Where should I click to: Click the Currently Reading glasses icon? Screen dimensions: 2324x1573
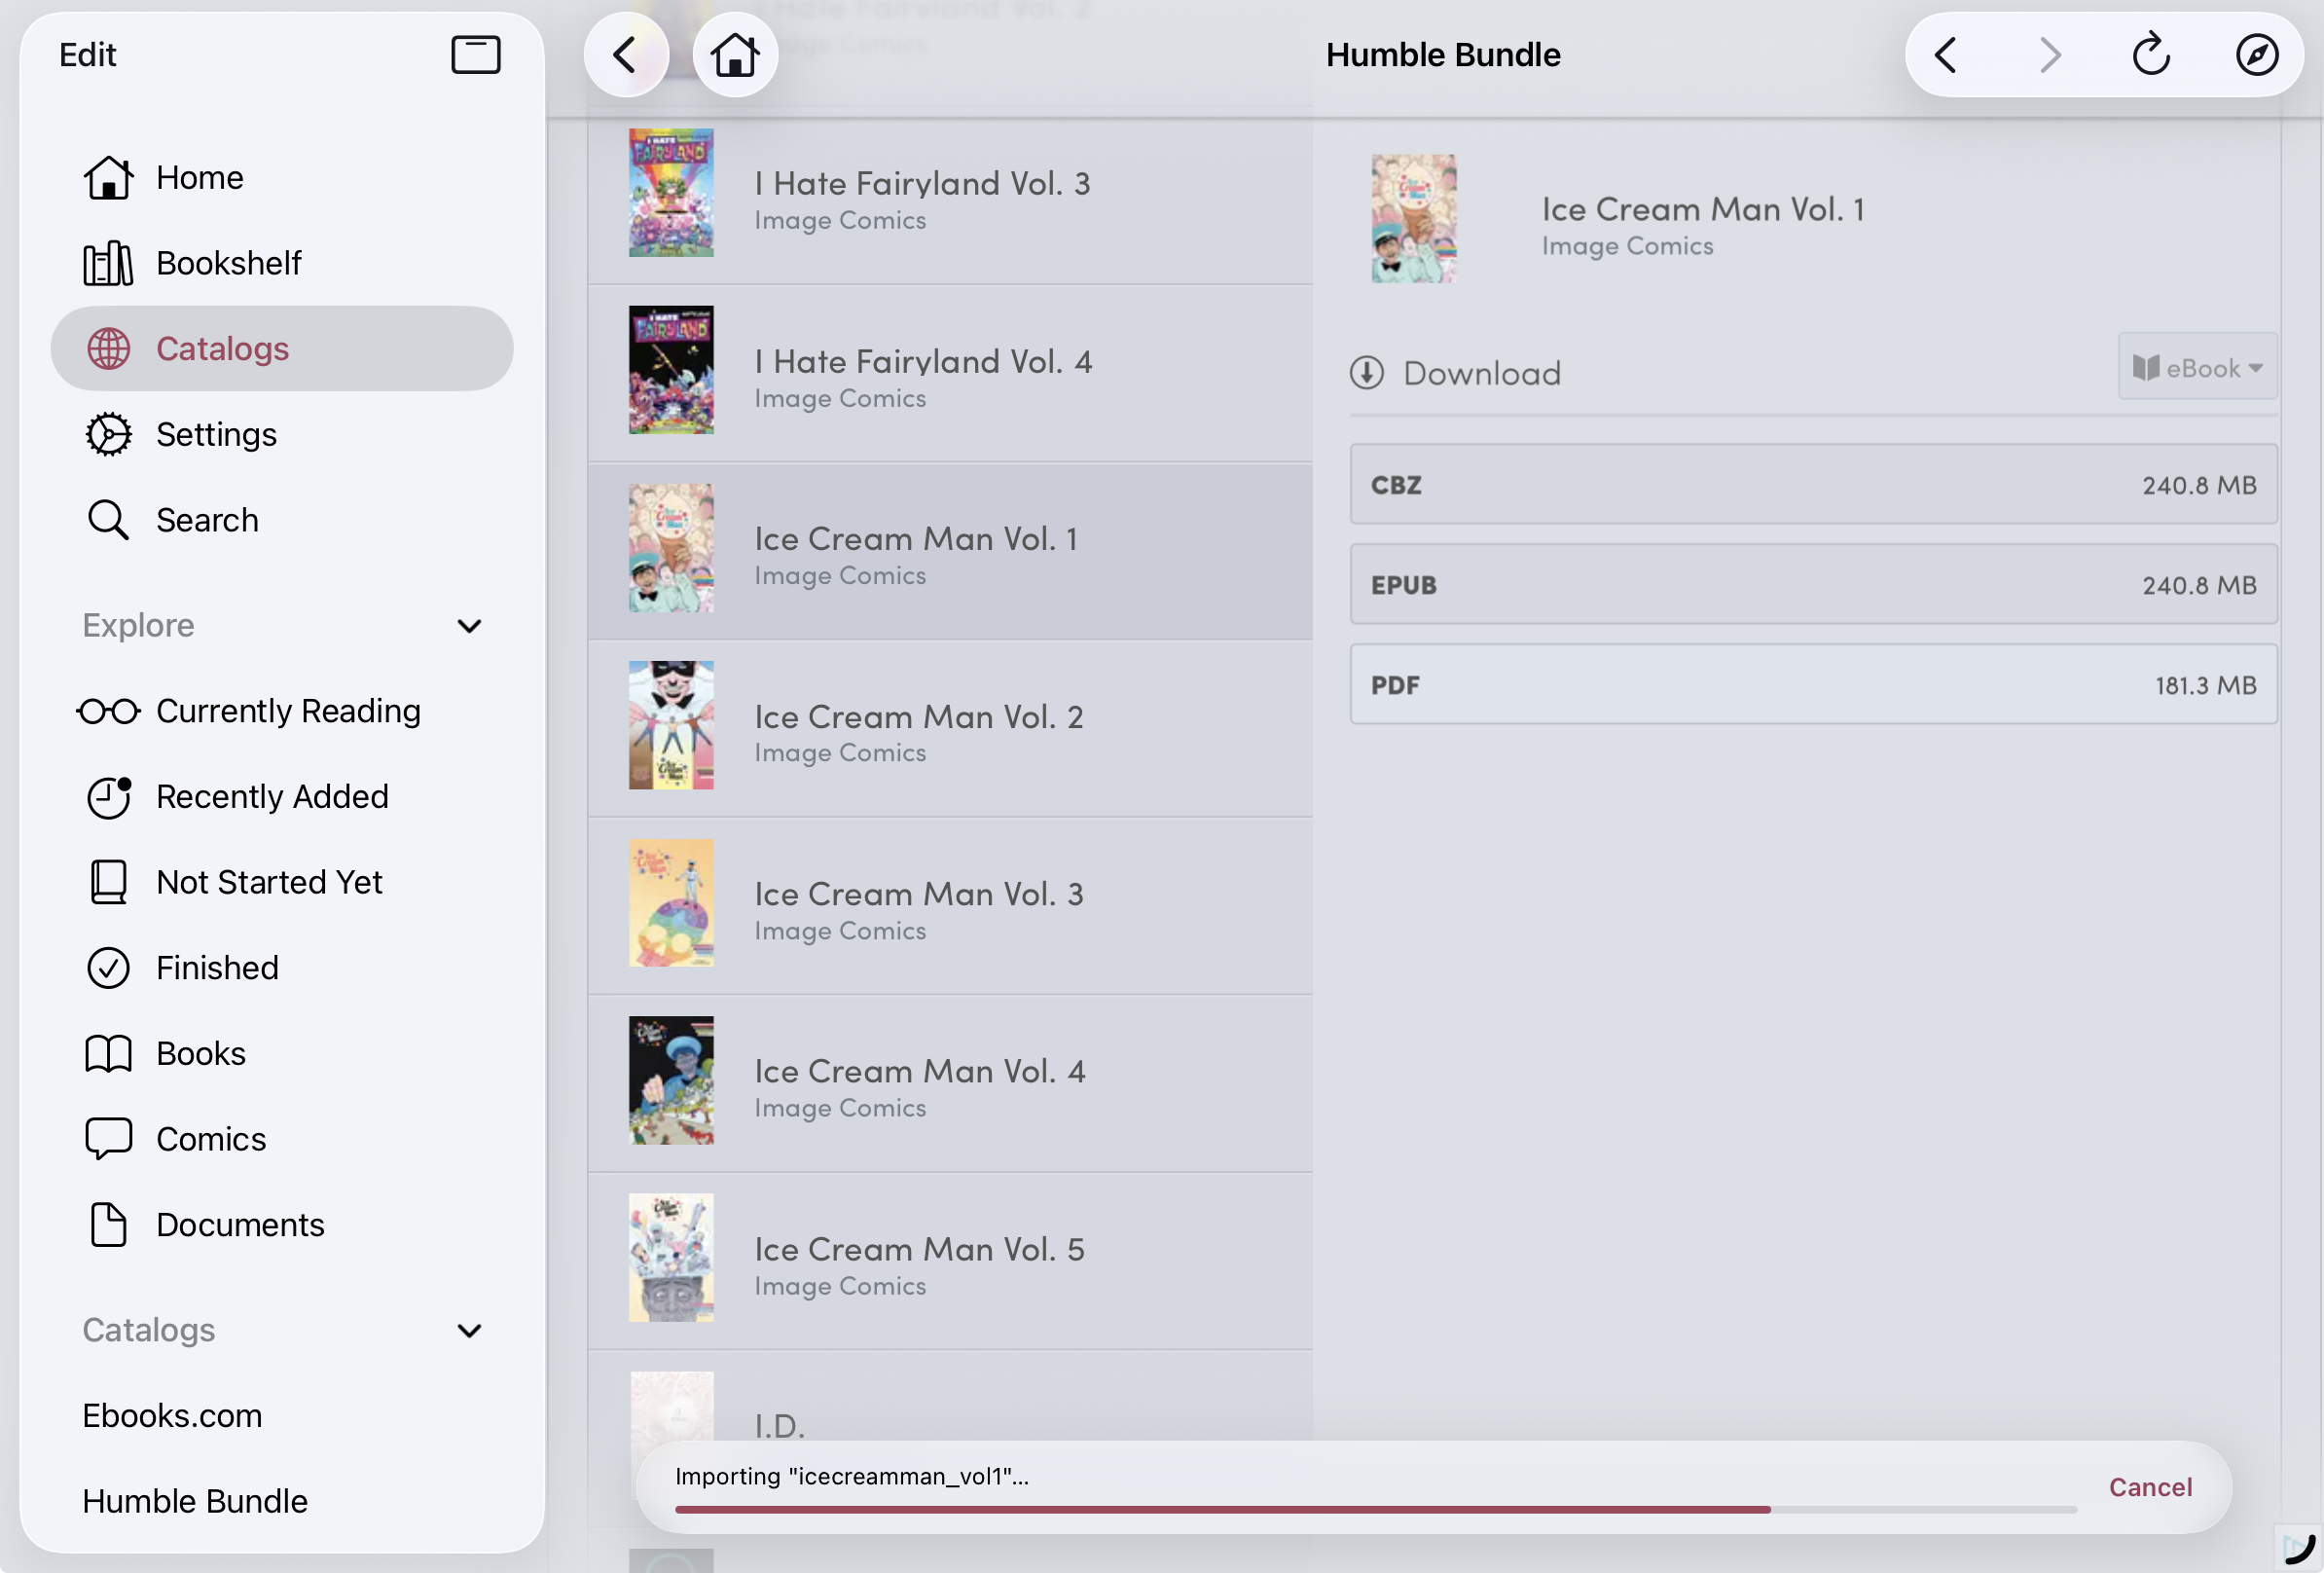pyautogui.click(x=108, y=711)
